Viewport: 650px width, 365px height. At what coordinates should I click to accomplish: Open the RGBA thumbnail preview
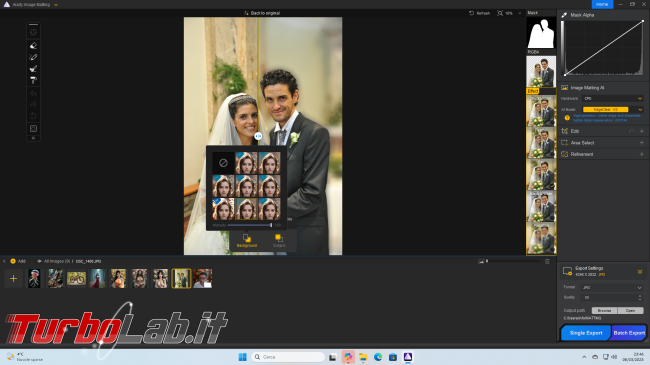click(541, 72)
